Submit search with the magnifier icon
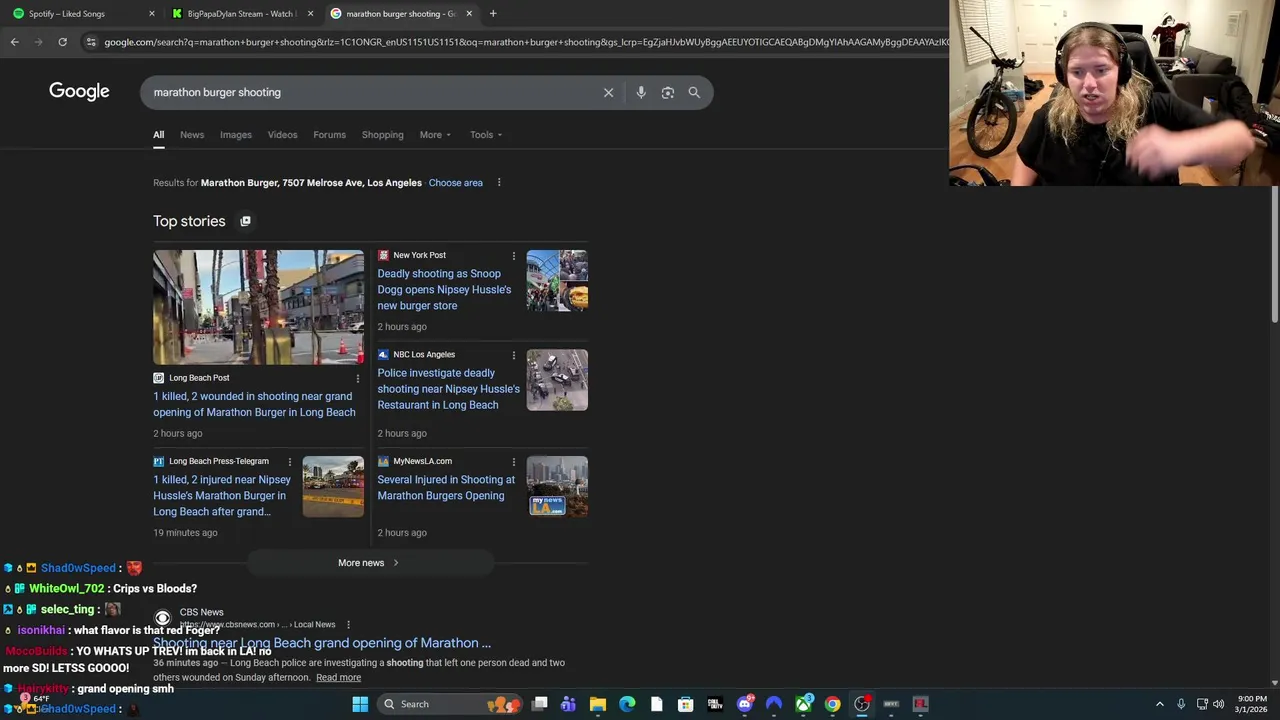Image resolution: width=1280 pixels, height=720 pixels. pyautogui.click(x=694, y=92)
